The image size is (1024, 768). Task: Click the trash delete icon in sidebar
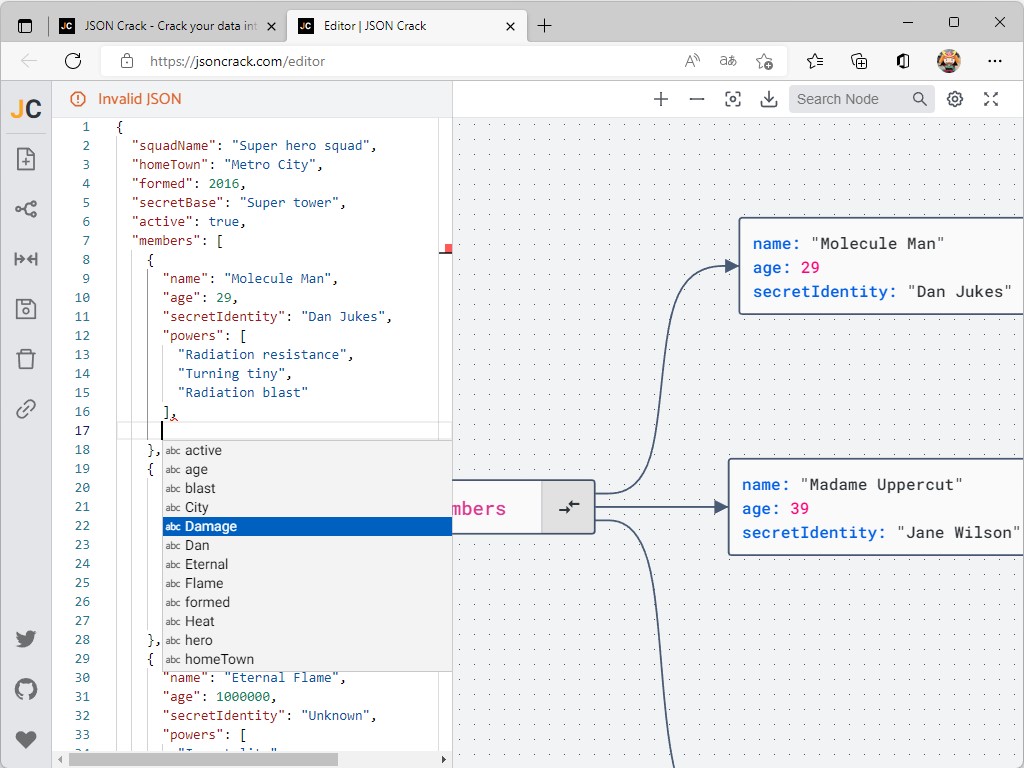pyautogui.click(x=26, y=359)
